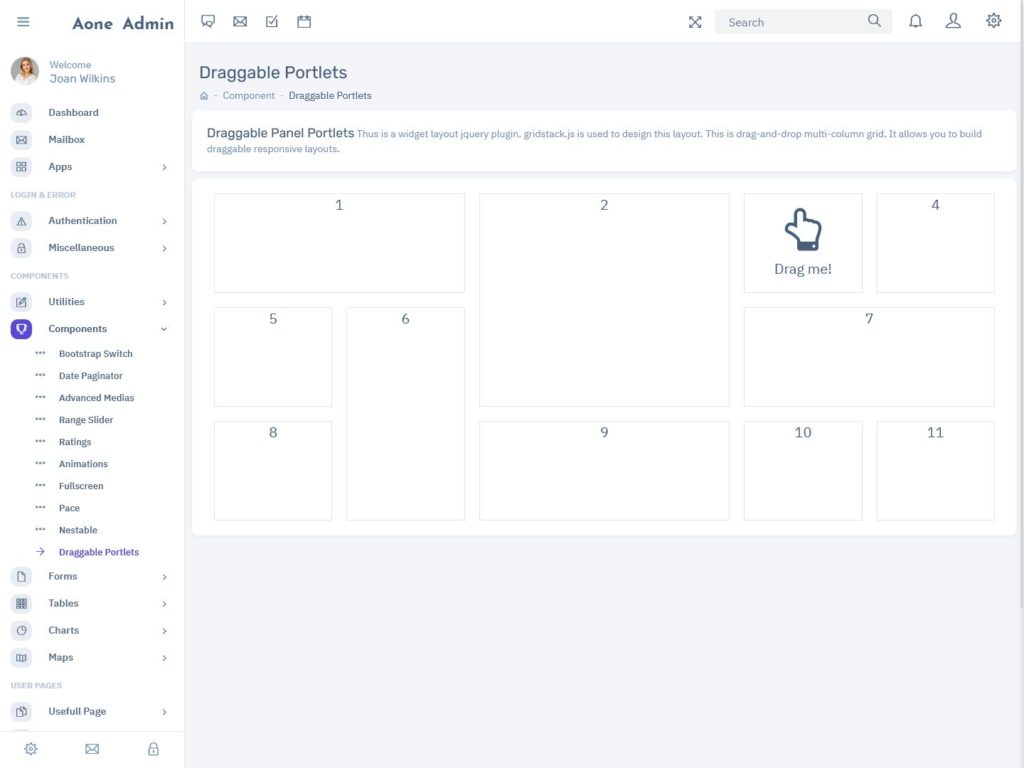
Task: Open the user profile icon in the header
Action: pyautogui.click(x=953, y=20)
